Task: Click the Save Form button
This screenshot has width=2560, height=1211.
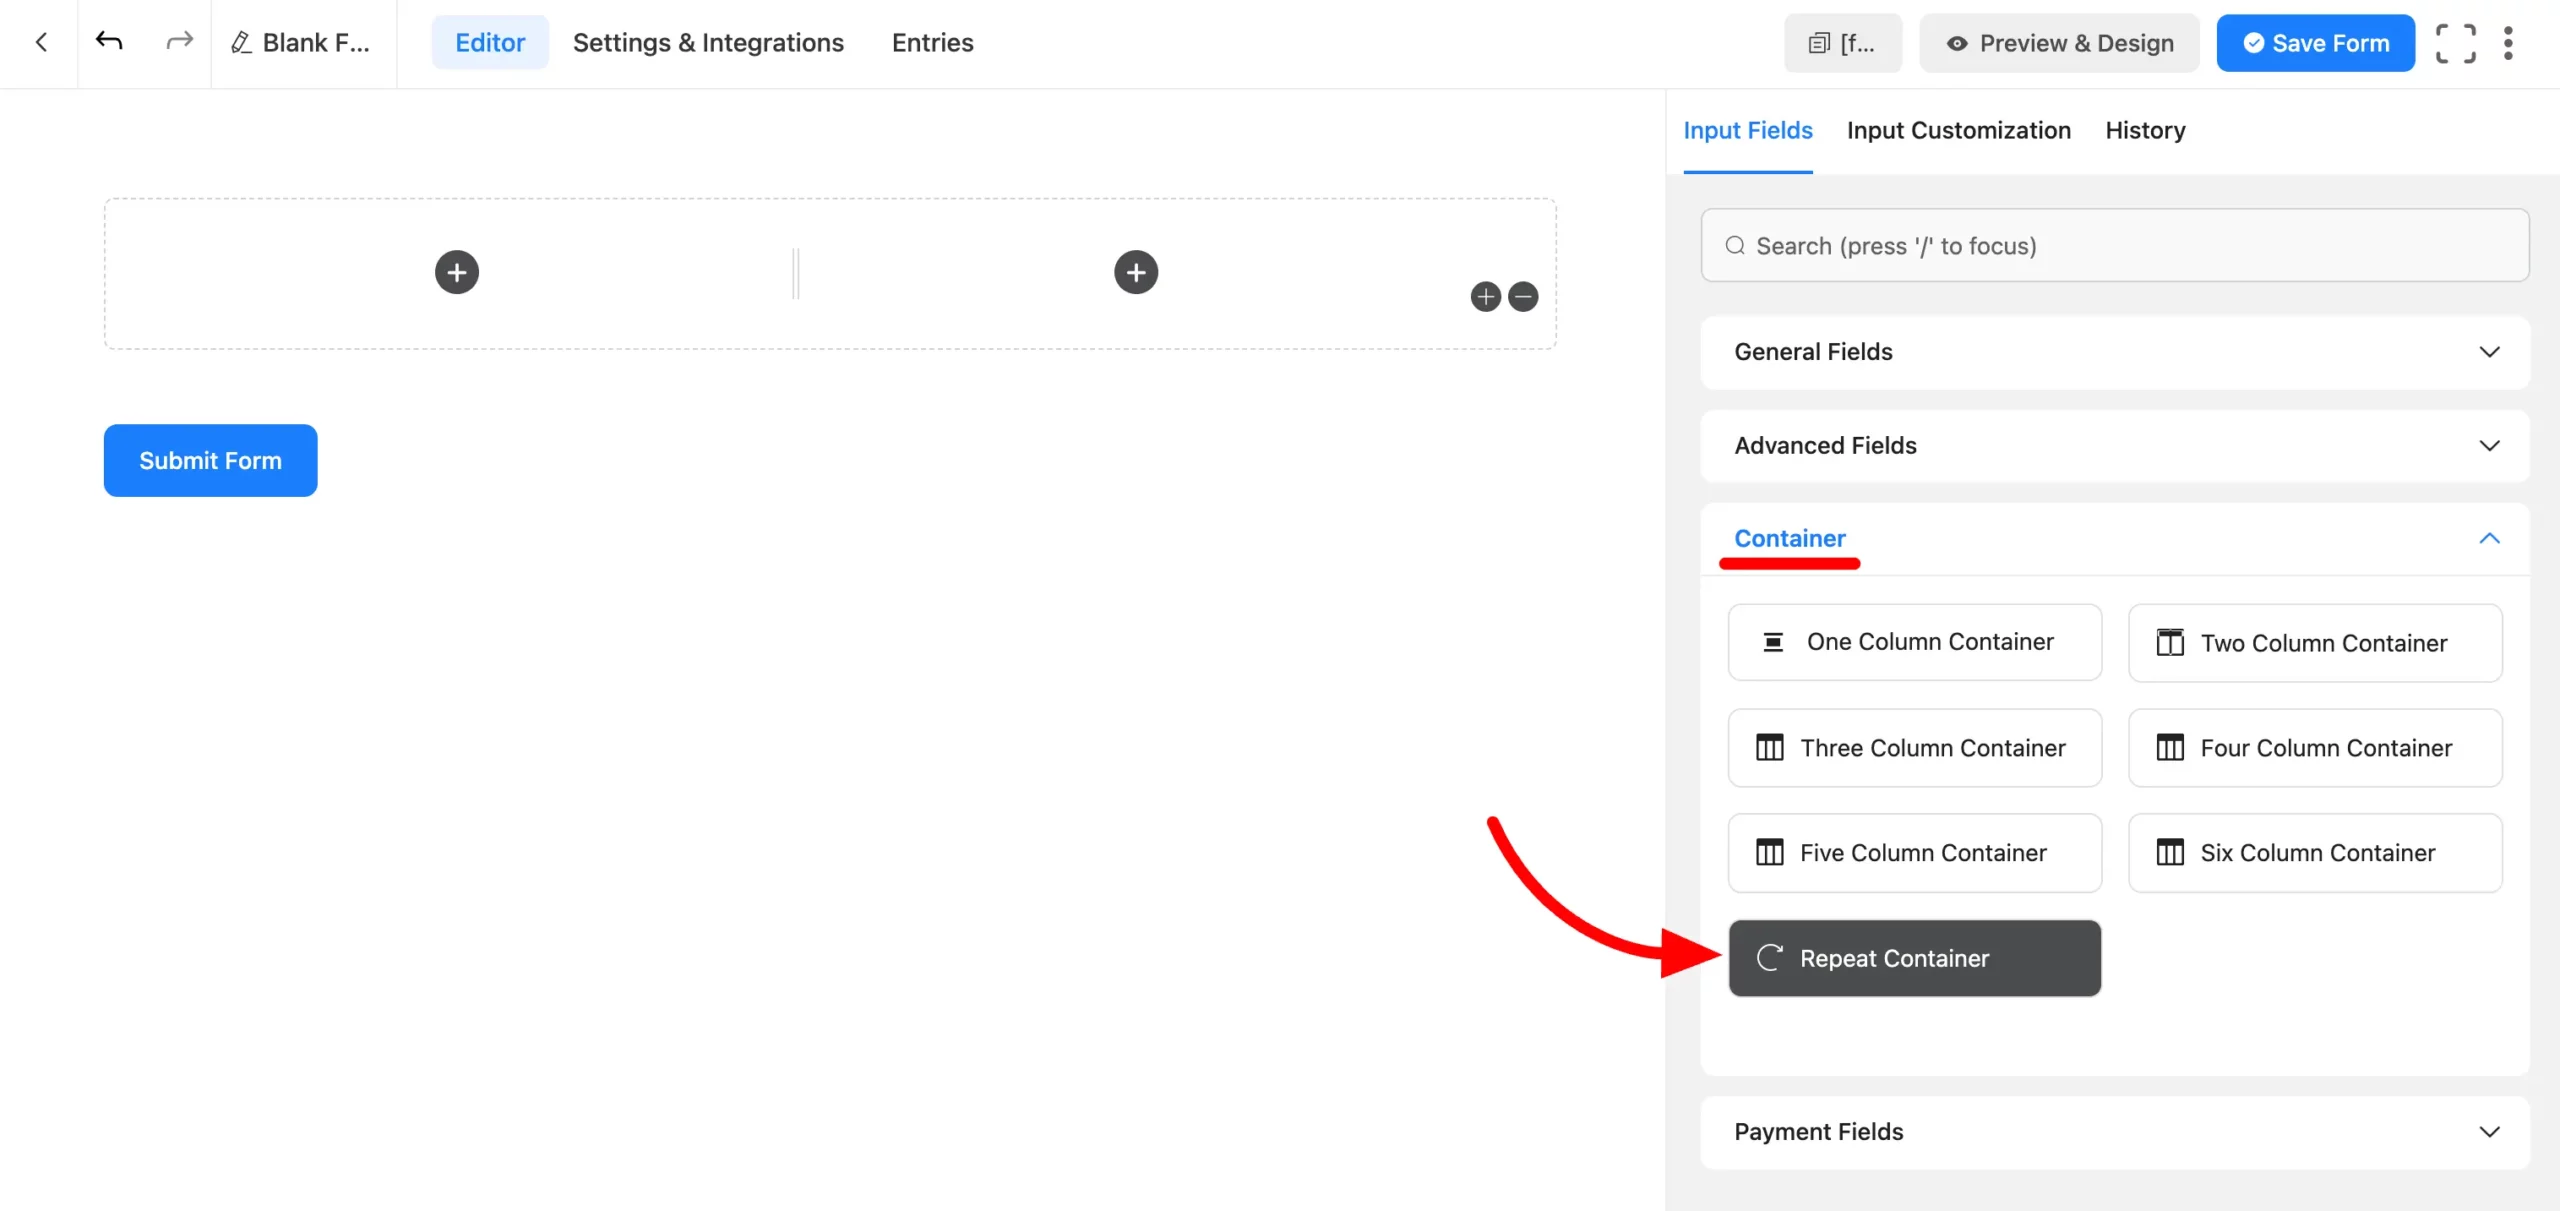Action: pyautogui.click(x=2315, y=43)
